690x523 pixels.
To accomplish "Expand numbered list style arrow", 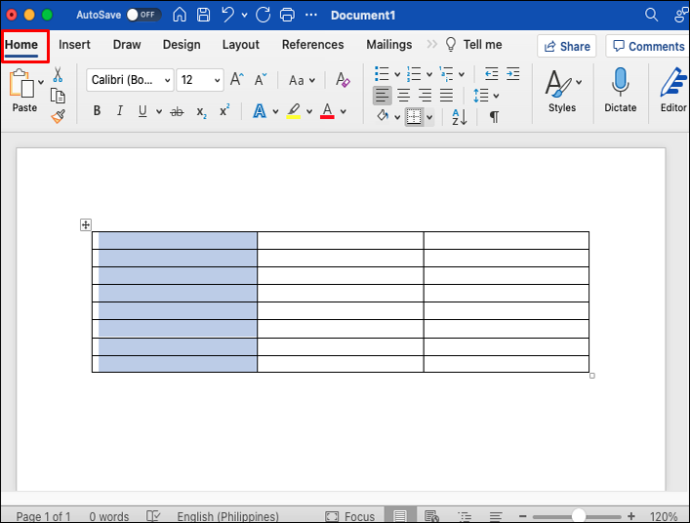I will coord(429,74).
